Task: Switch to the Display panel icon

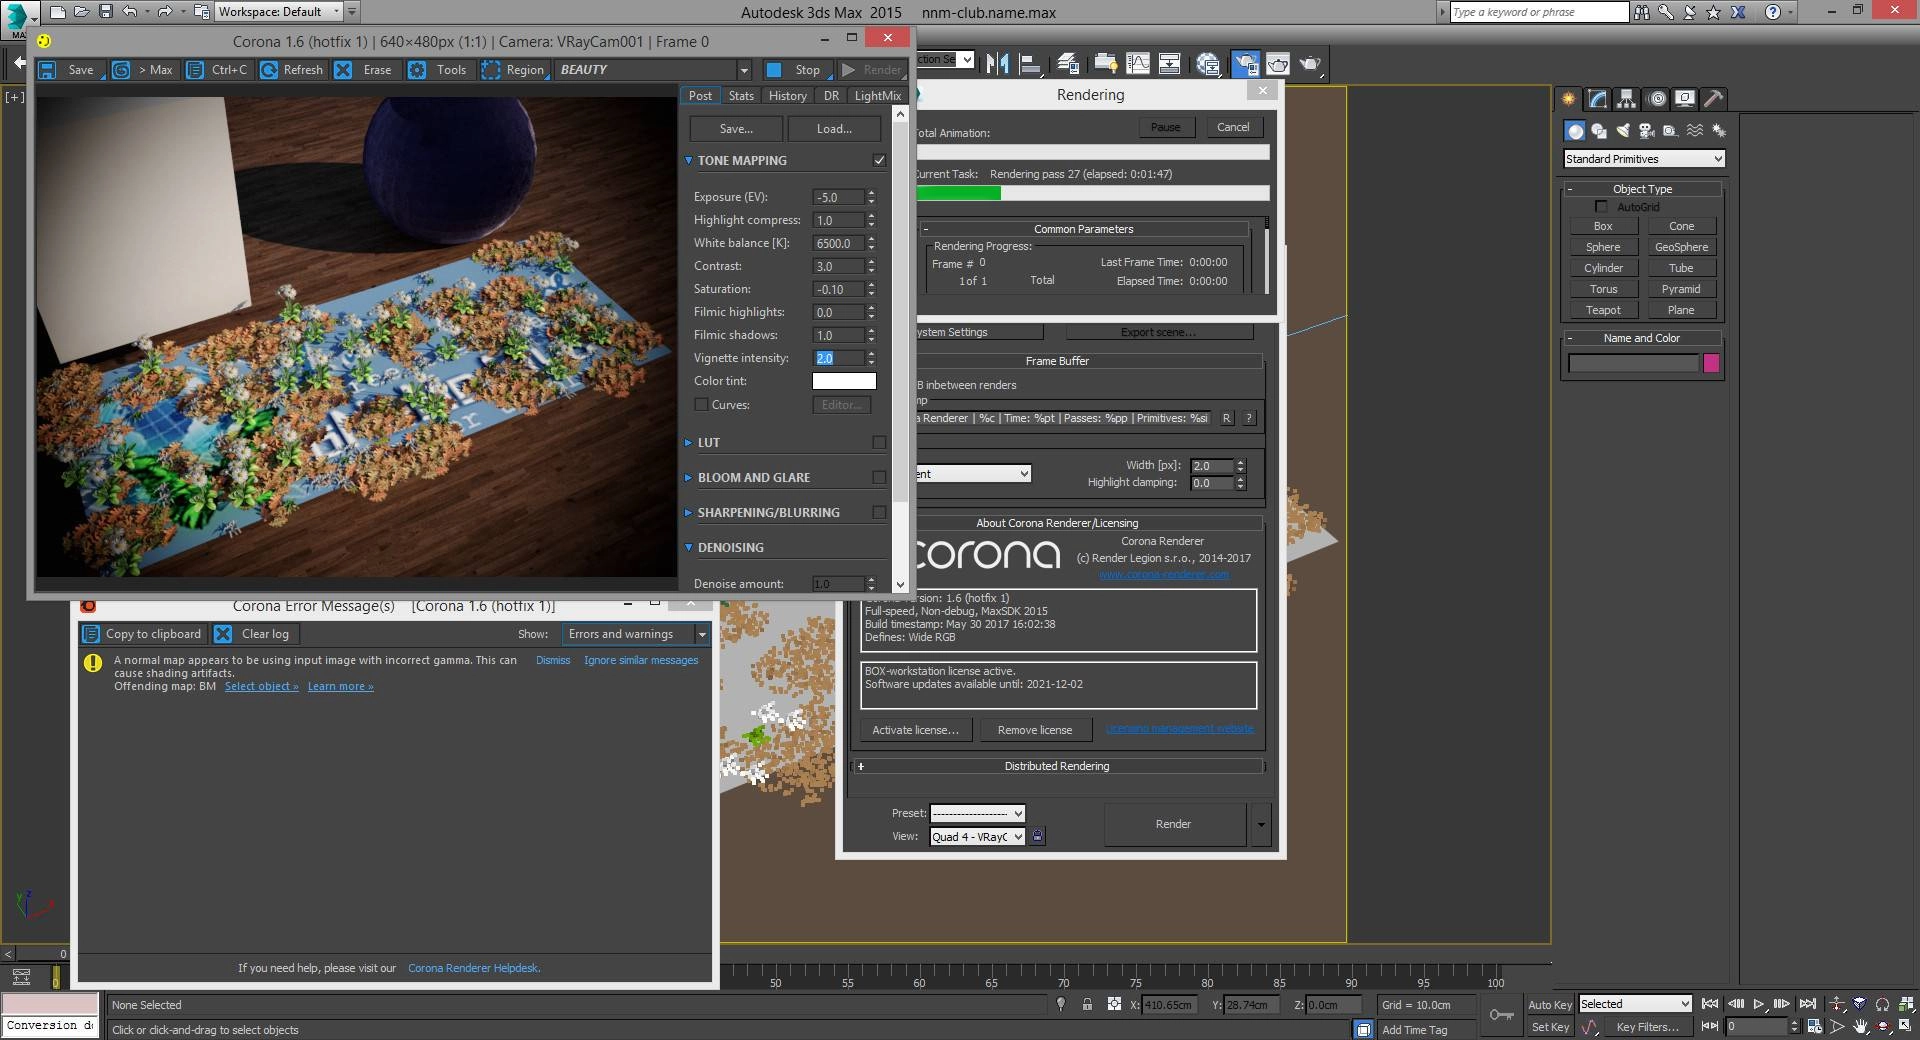Action: [1685, 98]
